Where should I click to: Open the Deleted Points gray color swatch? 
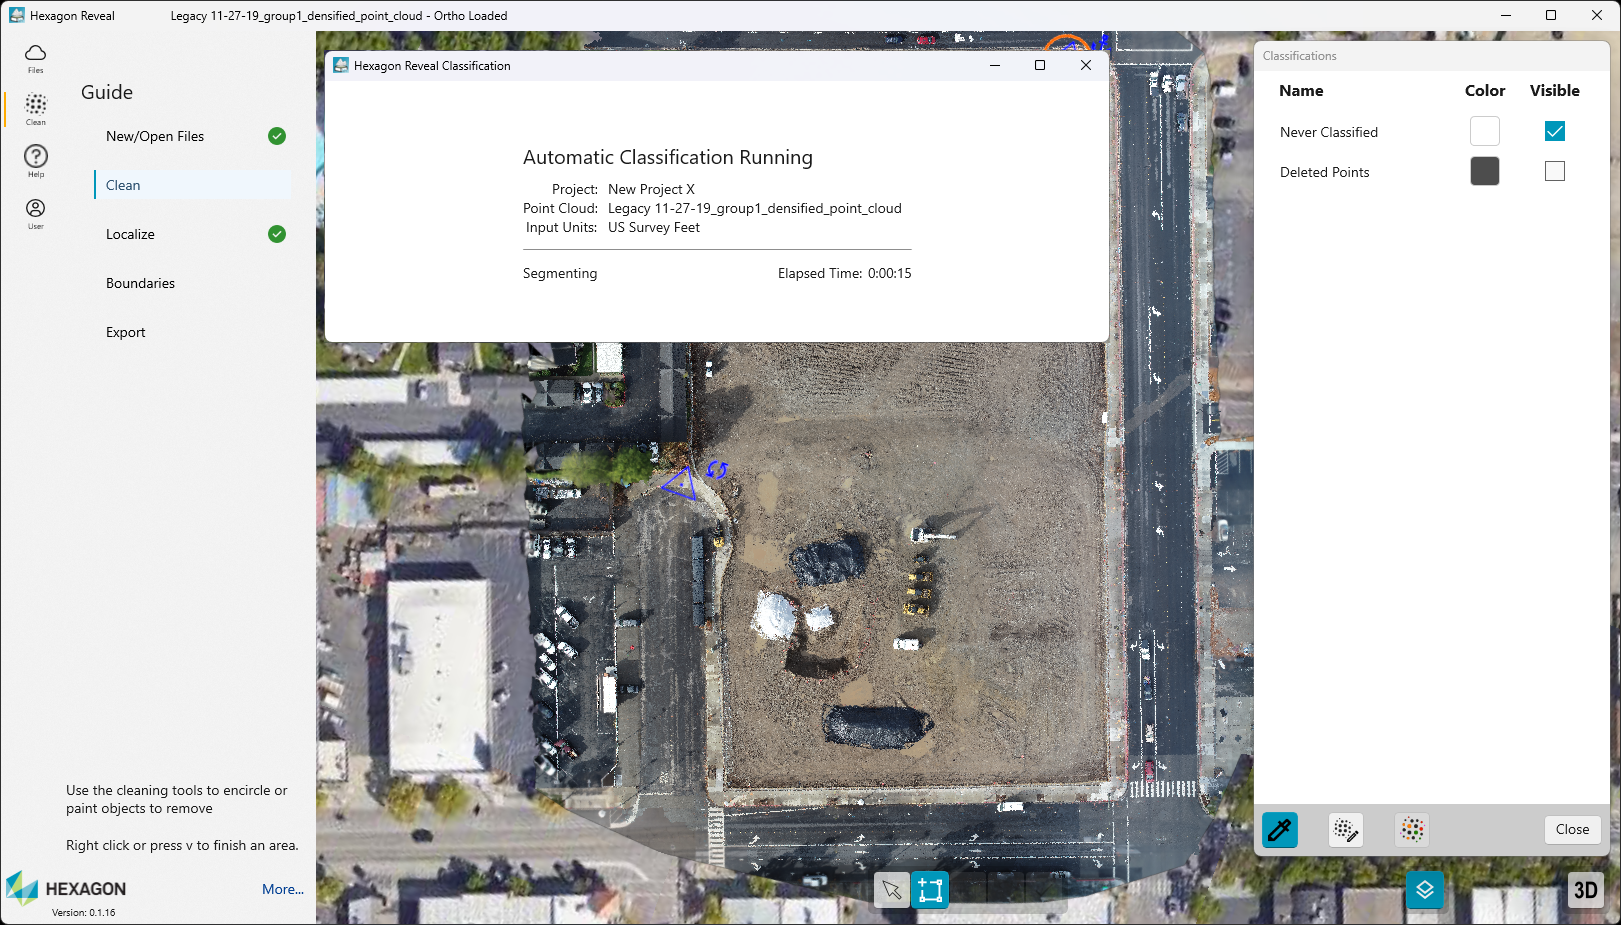[1484, 172]
